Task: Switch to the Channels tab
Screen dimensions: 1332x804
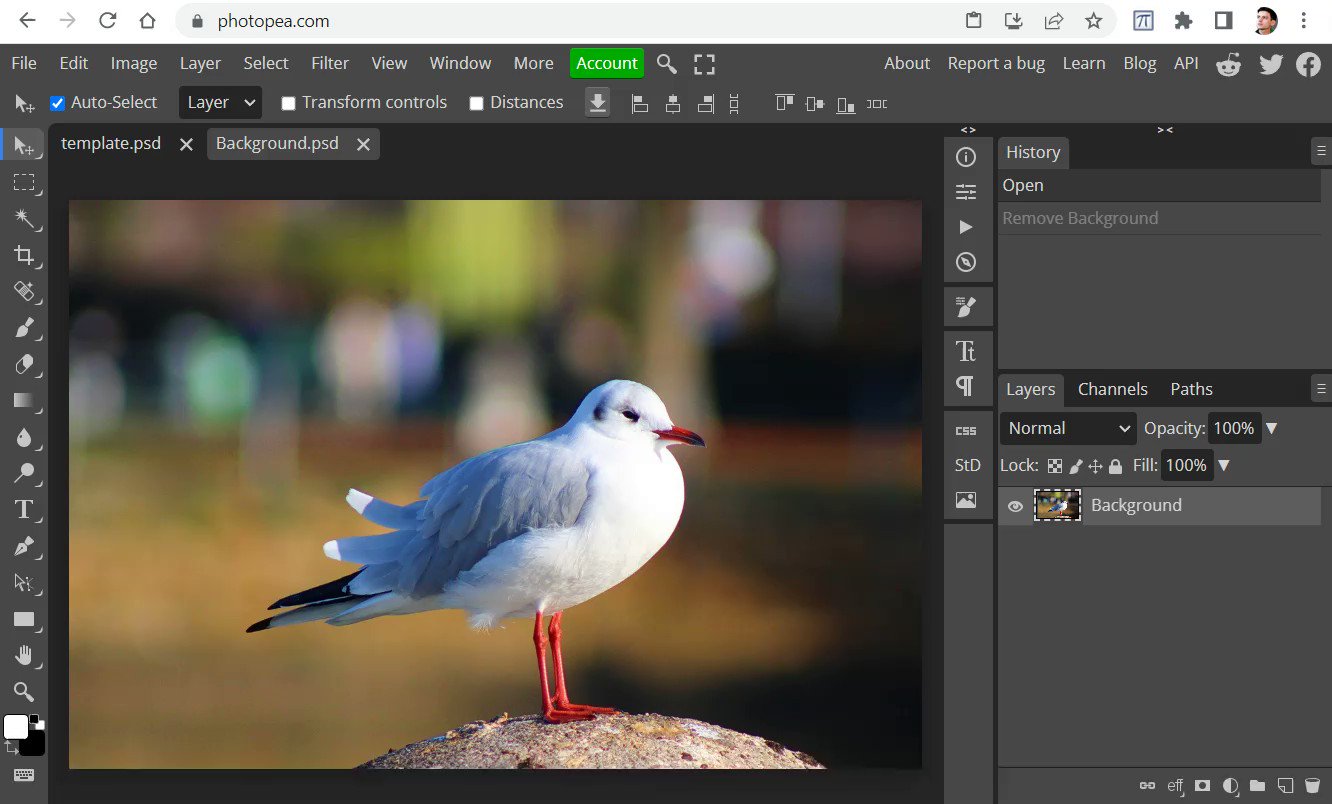Action: click(1112, 389)
